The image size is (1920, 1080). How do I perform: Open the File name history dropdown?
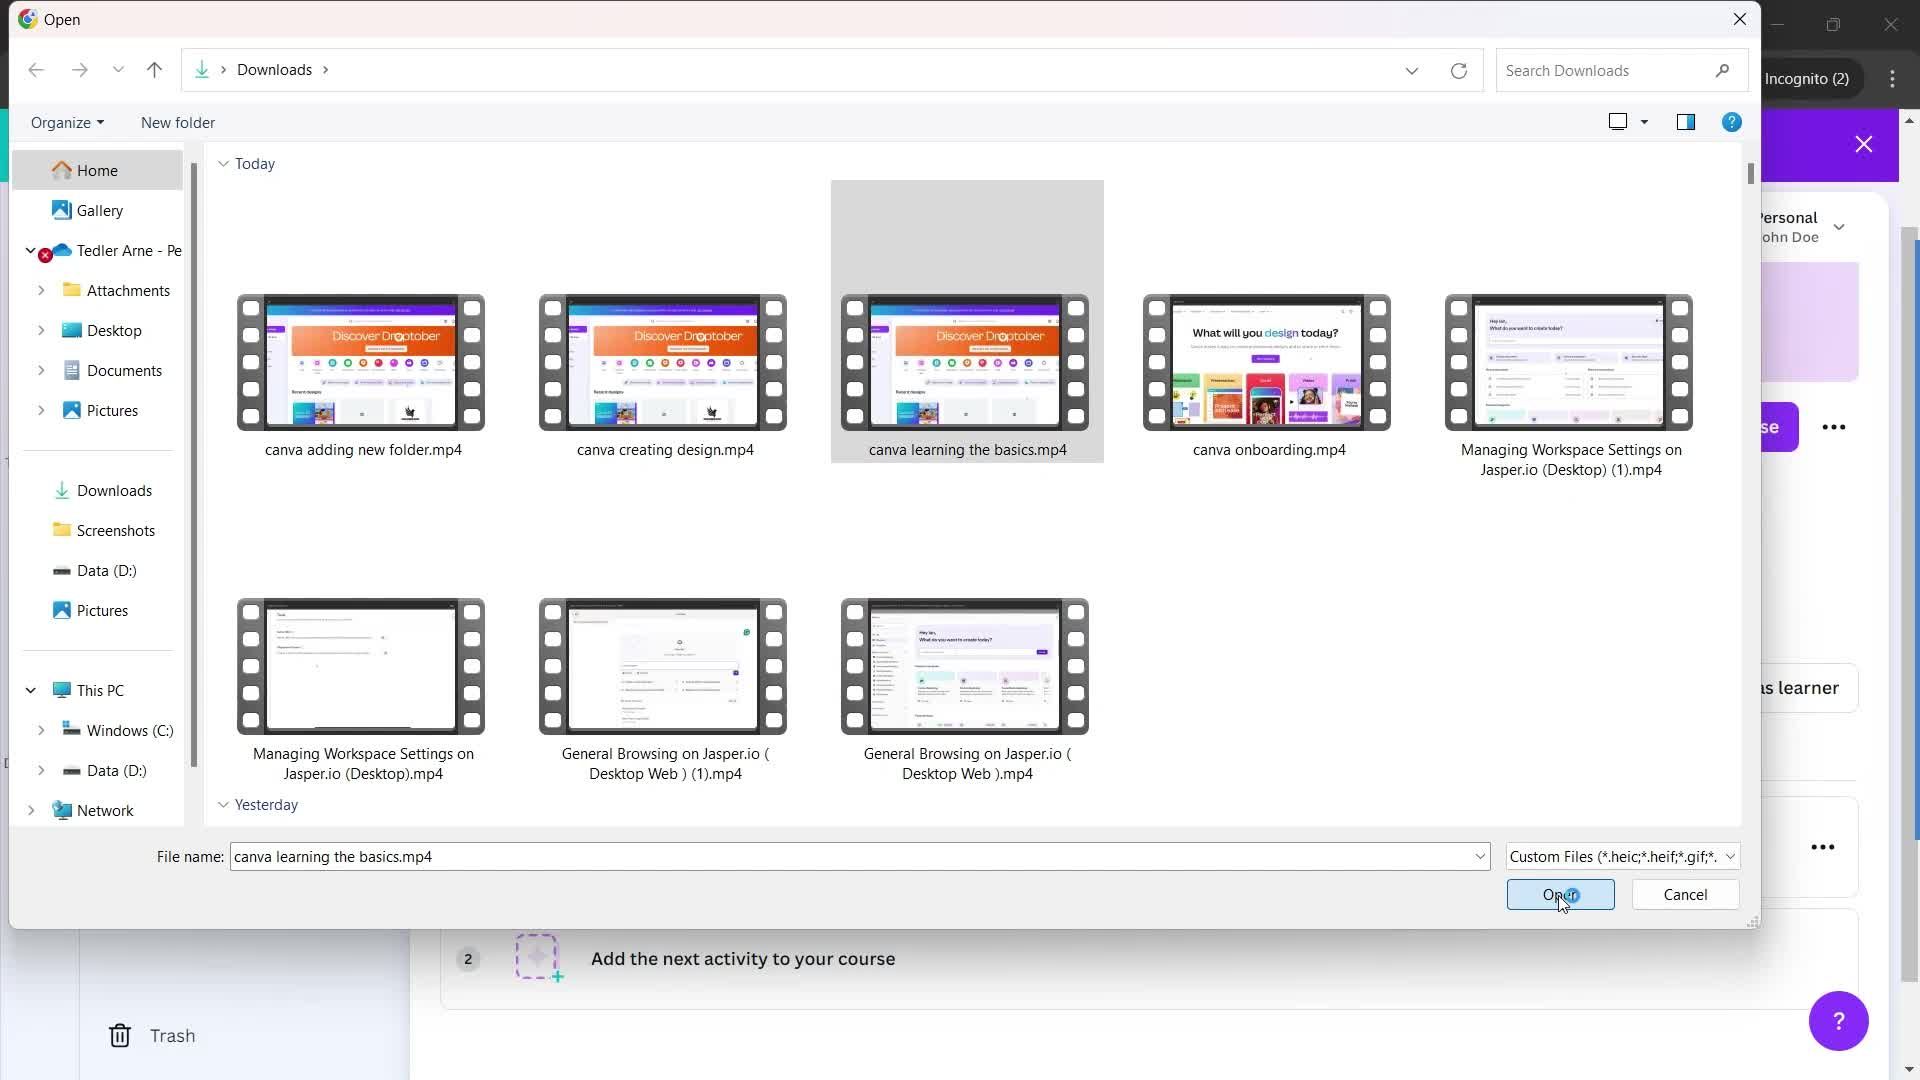1480,857
